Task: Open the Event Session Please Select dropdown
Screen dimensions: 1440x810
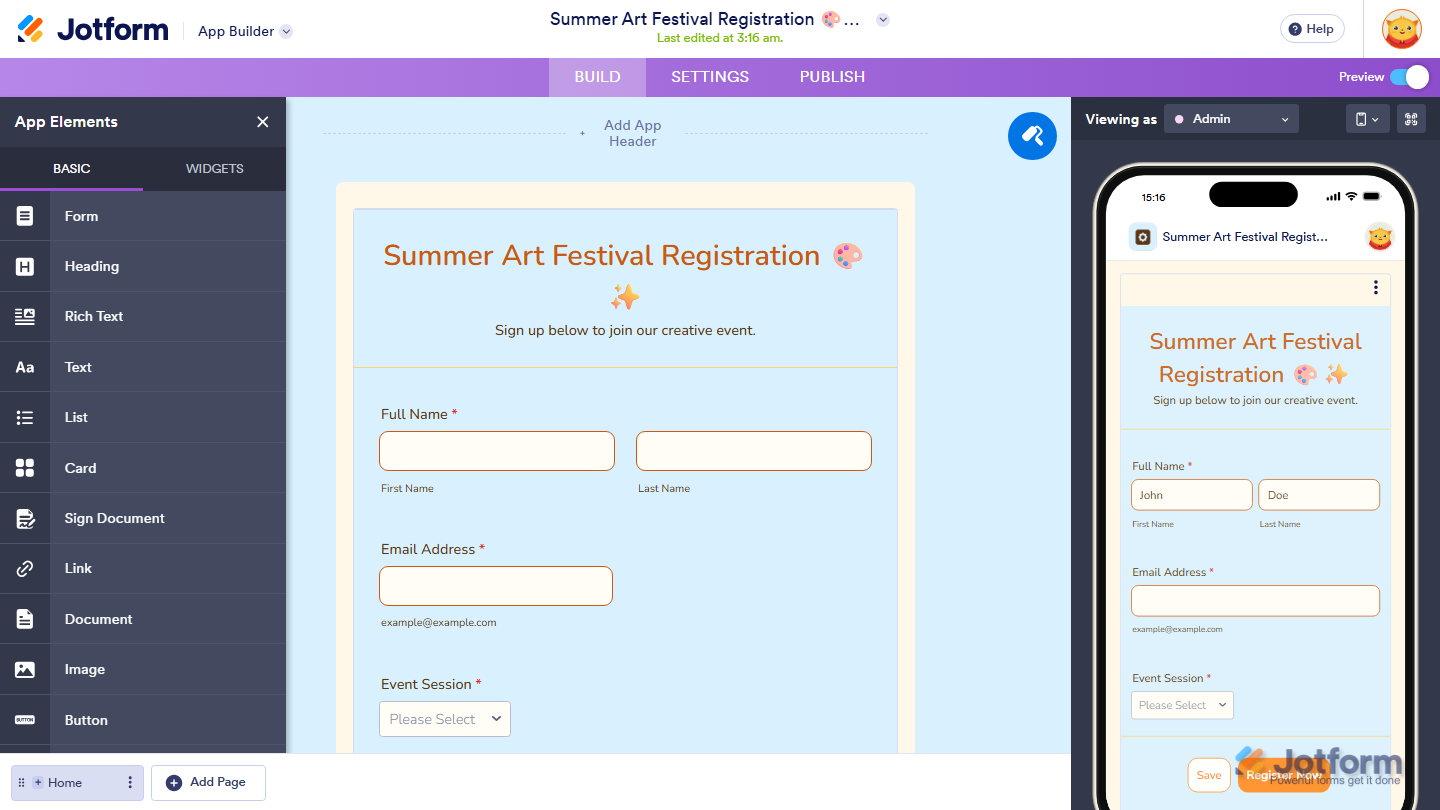Action: [444, 718]
